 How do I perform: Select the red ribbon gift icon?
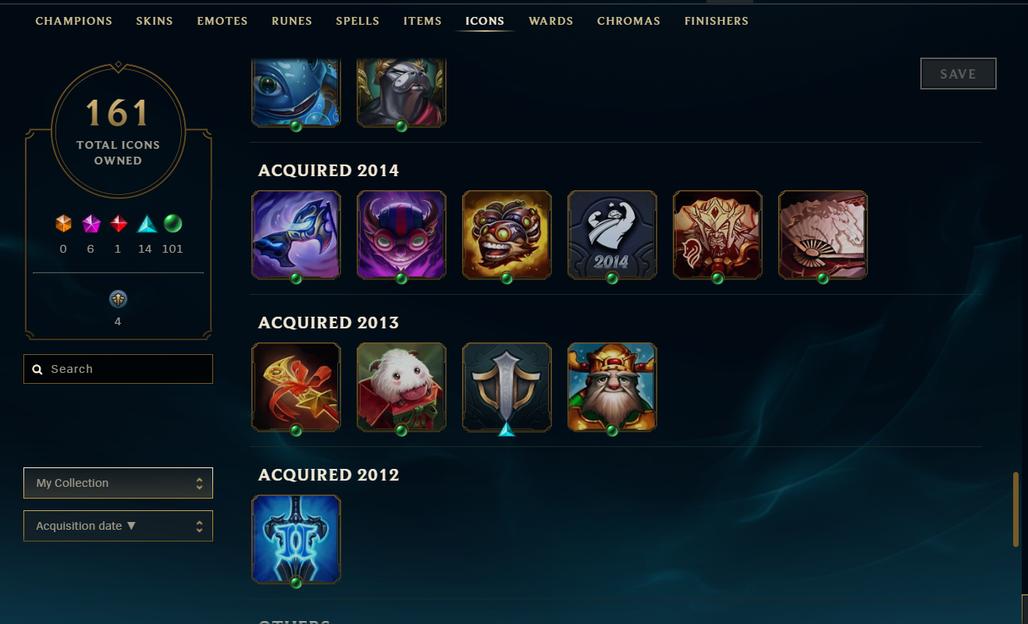pyautogui.click(x=296, y=387)
